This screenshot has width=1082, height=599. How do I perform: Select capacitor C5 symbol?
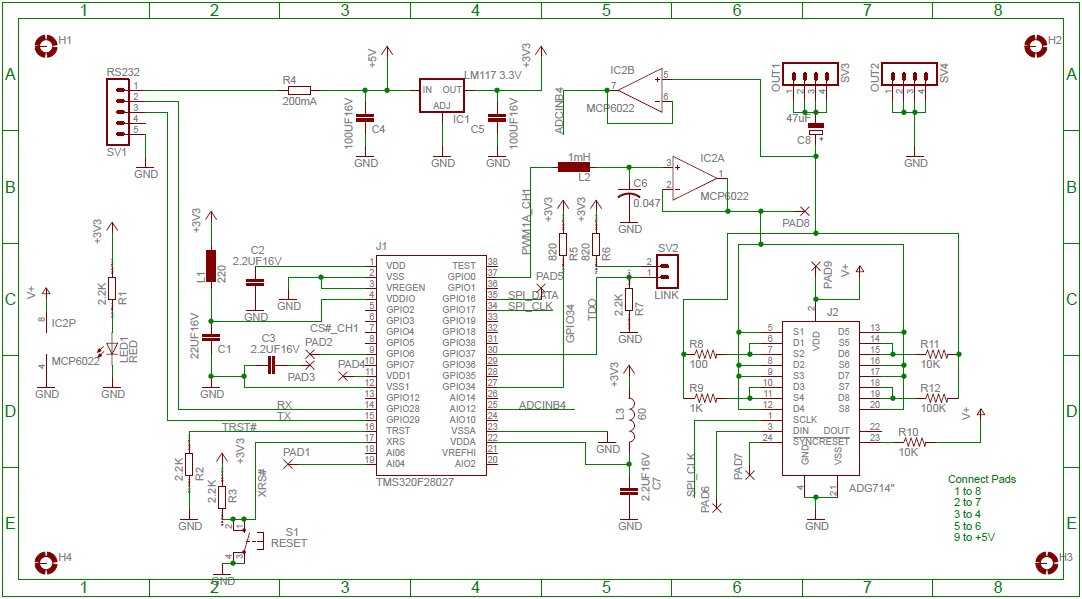(497, 118)
